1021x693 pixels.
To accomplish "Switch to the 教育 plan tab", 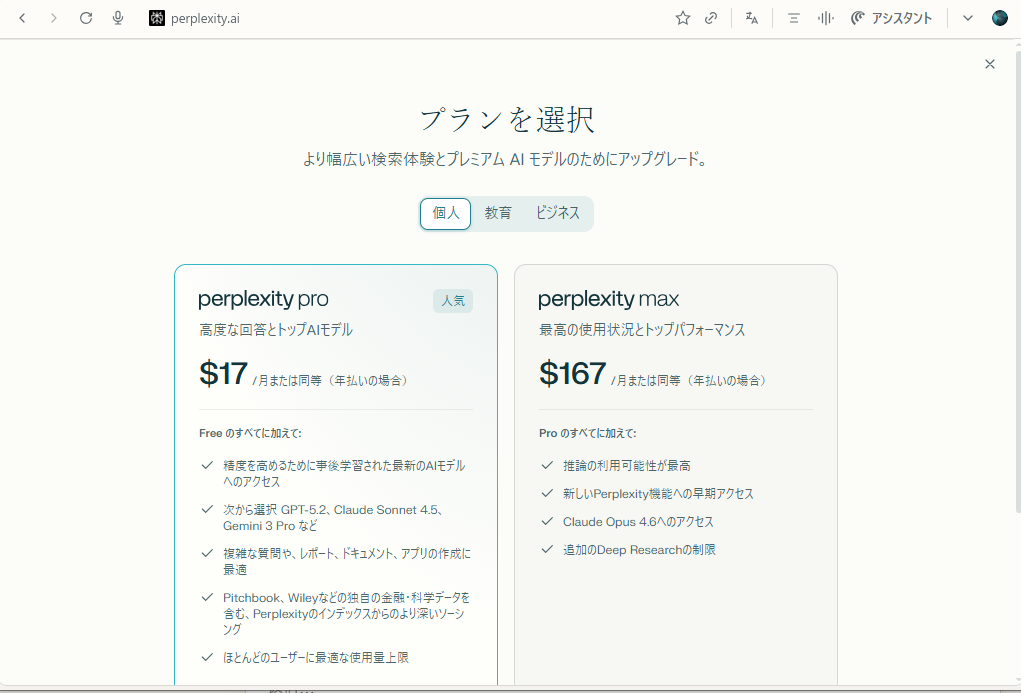I will click(498, 213).
